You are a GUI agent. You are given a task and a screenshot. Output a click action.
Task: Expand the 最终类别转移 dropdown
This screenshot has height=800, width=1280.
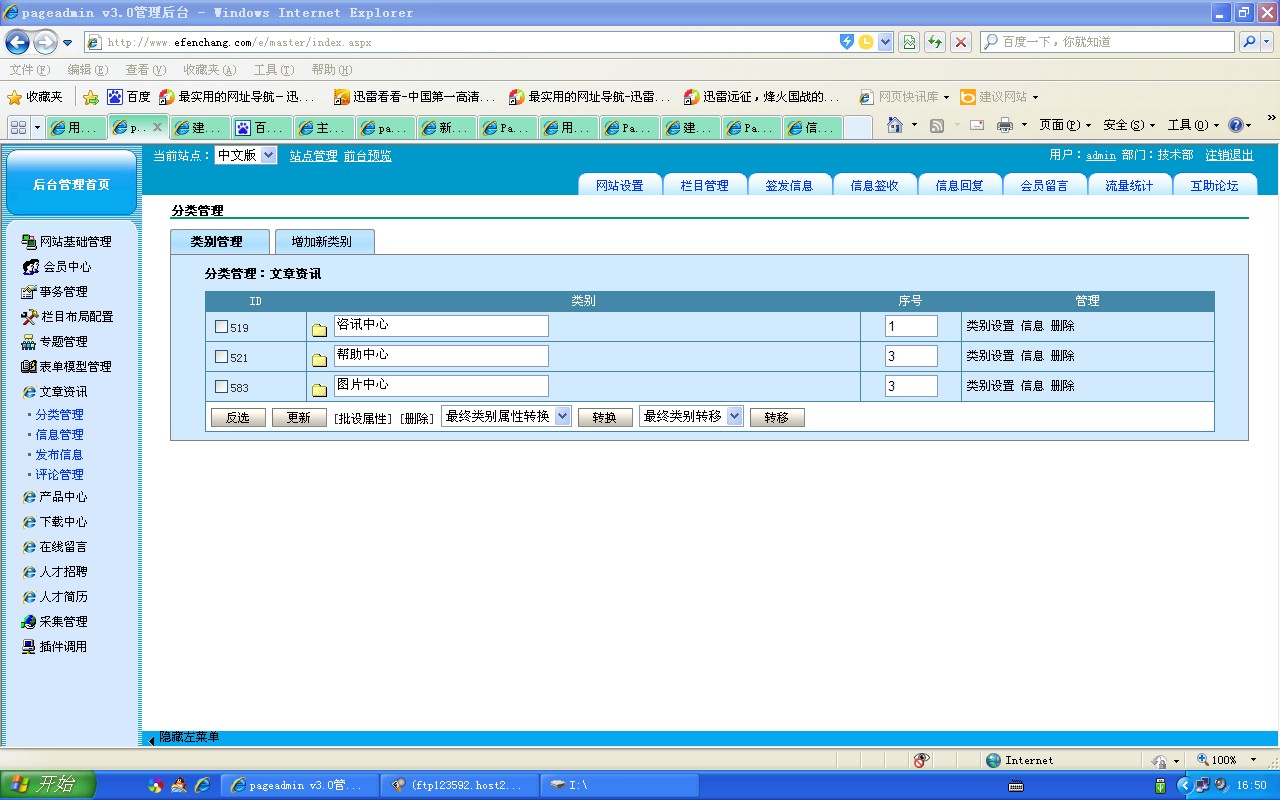tap(691, 416)
